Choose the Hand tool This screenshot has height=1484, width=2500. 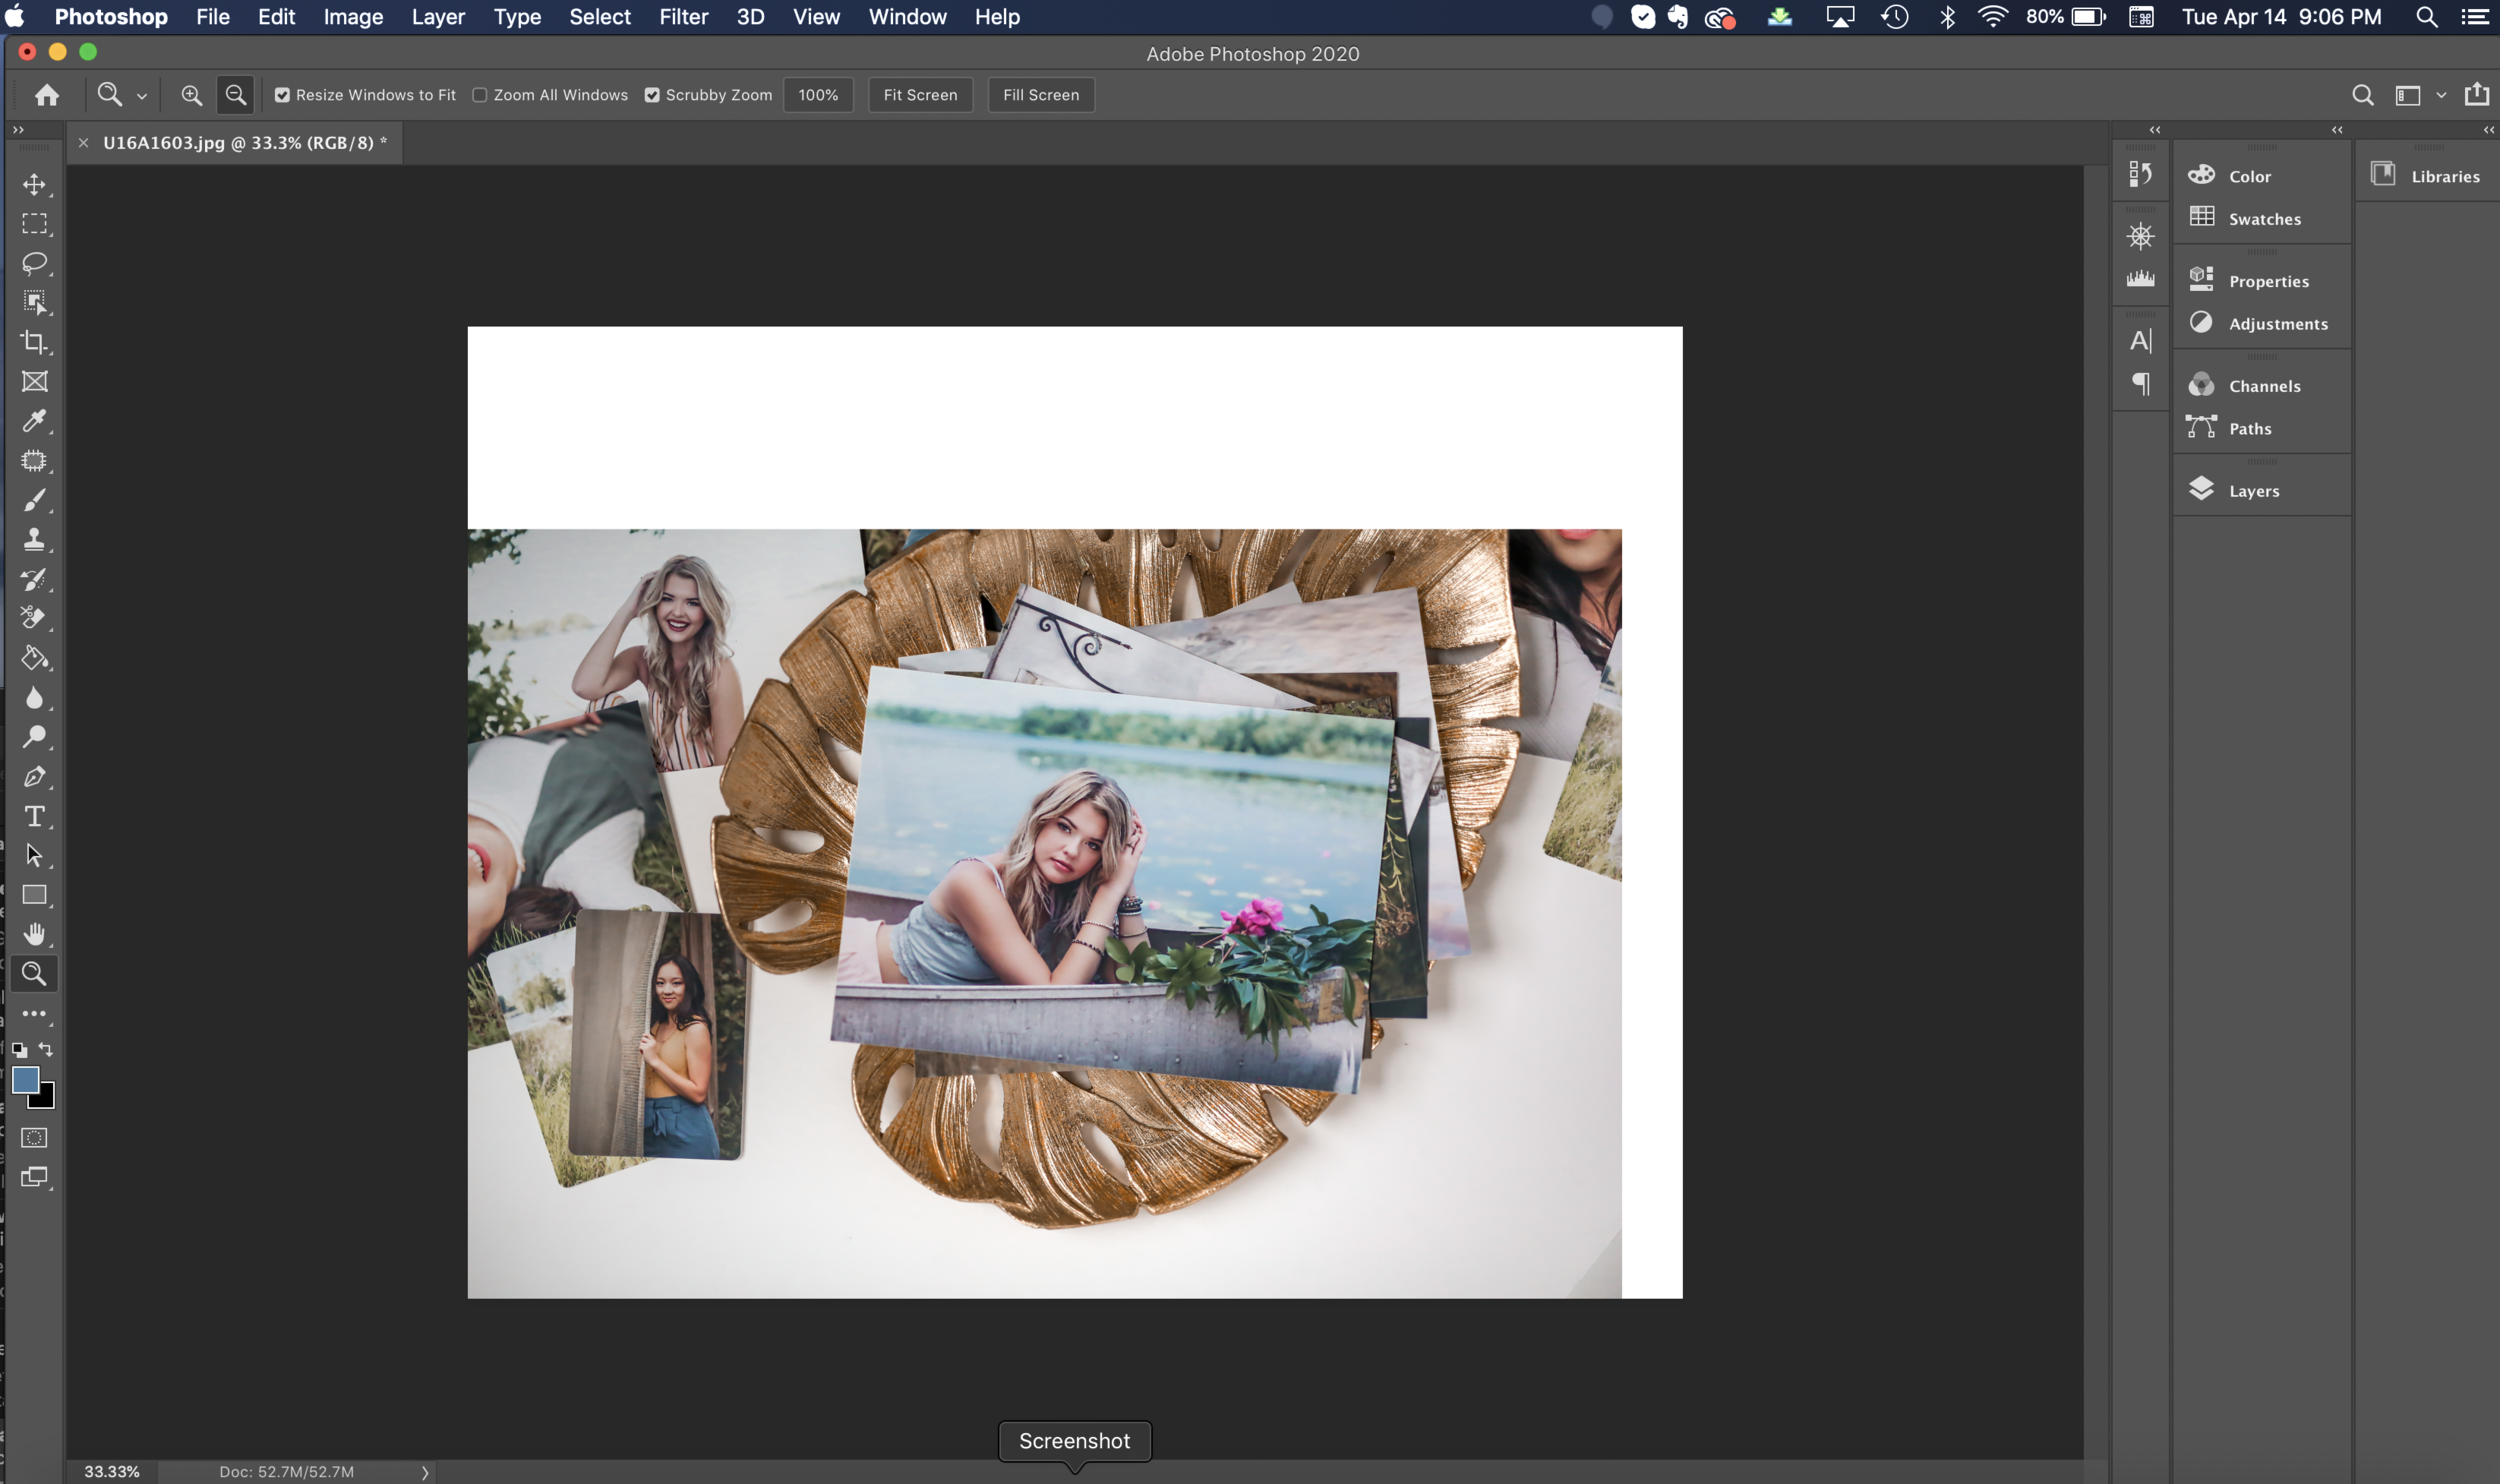click(34, 935)
